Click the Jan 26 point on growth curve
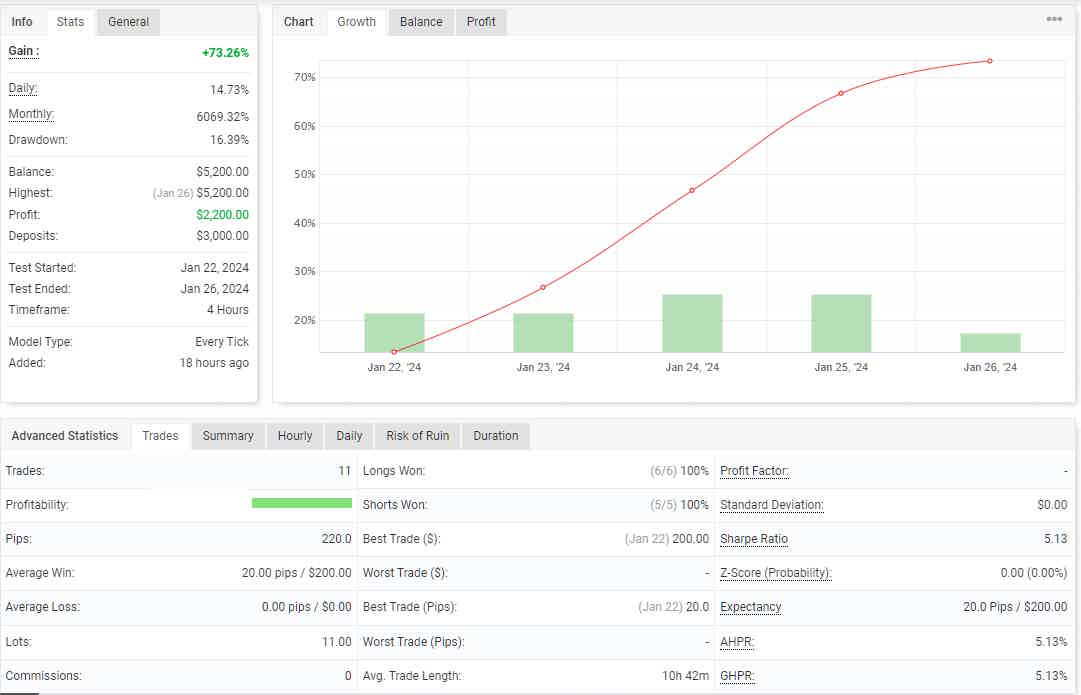The height and width of the screenshot is (695, 1081). coord(990,60)
